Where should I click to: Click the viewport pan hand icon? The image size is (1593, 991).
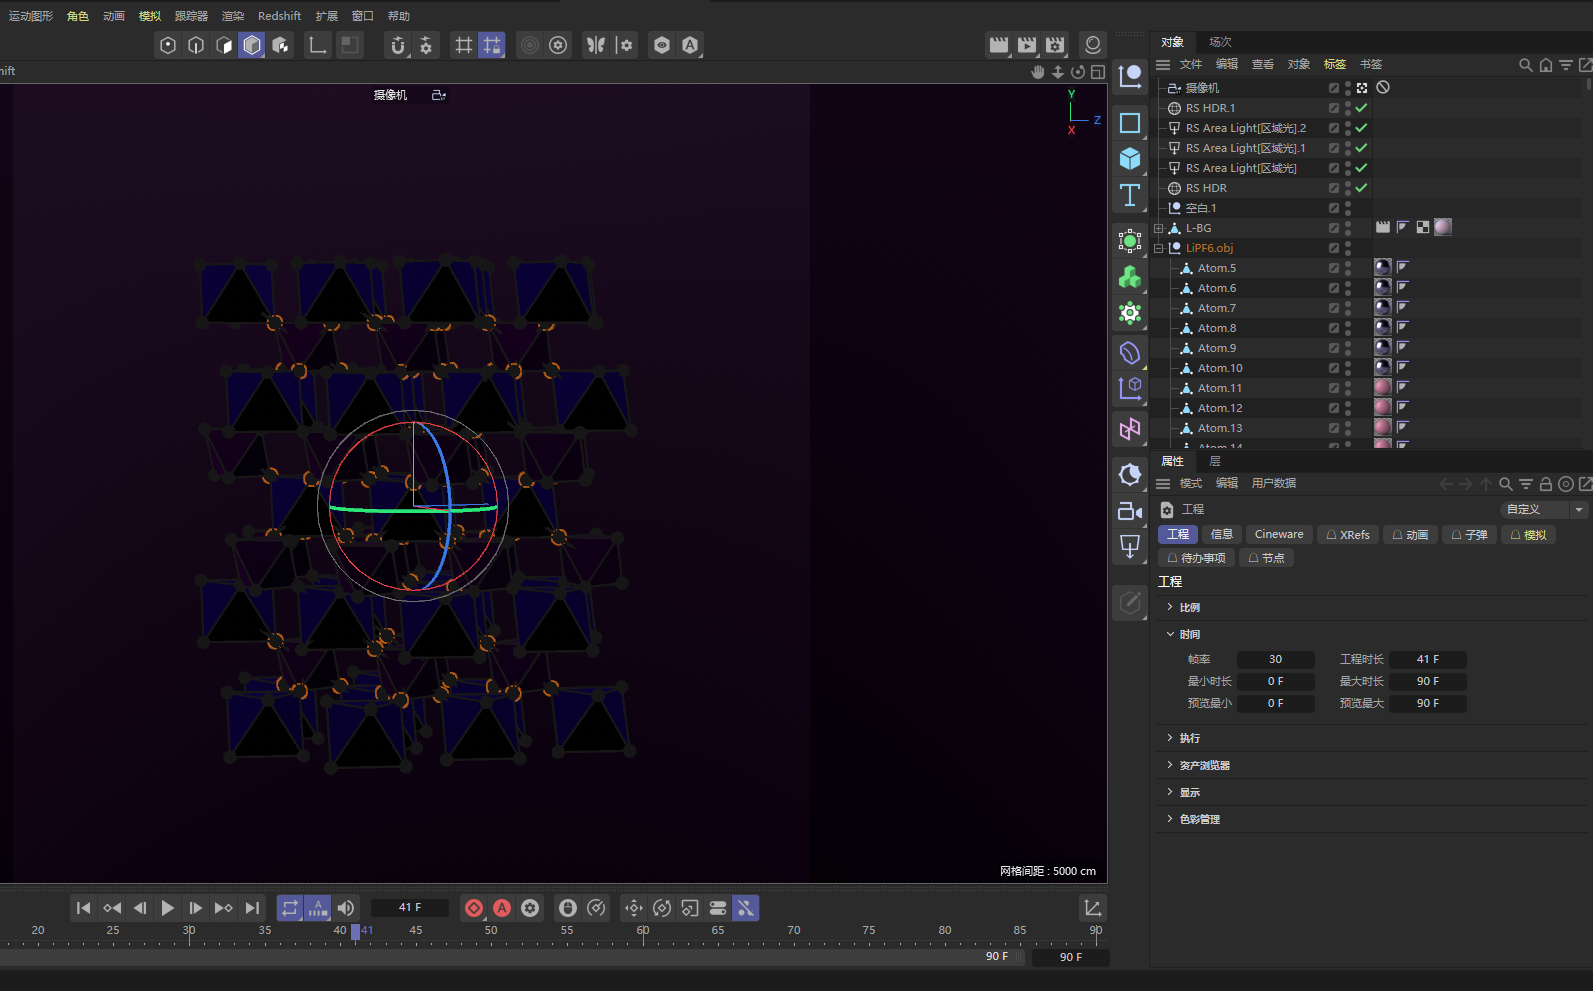point(1038,72)
